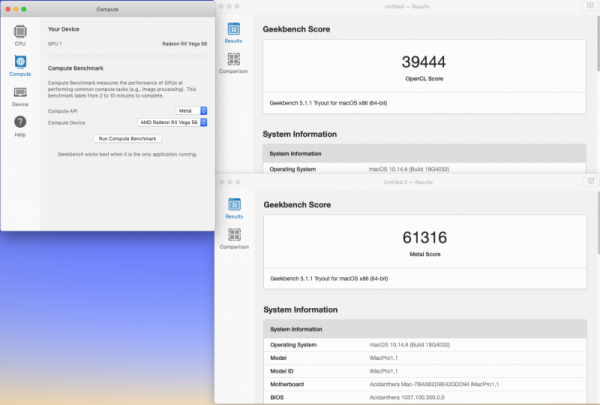Click 'OpenCL Score' label

coord(424,79)
